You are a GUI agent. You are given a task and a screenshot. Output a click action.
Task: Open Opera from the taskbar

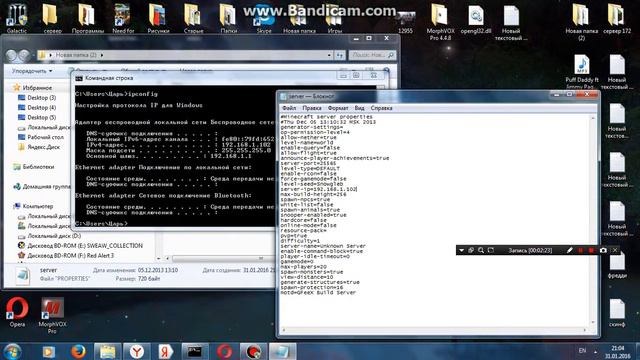click(224, 351)
